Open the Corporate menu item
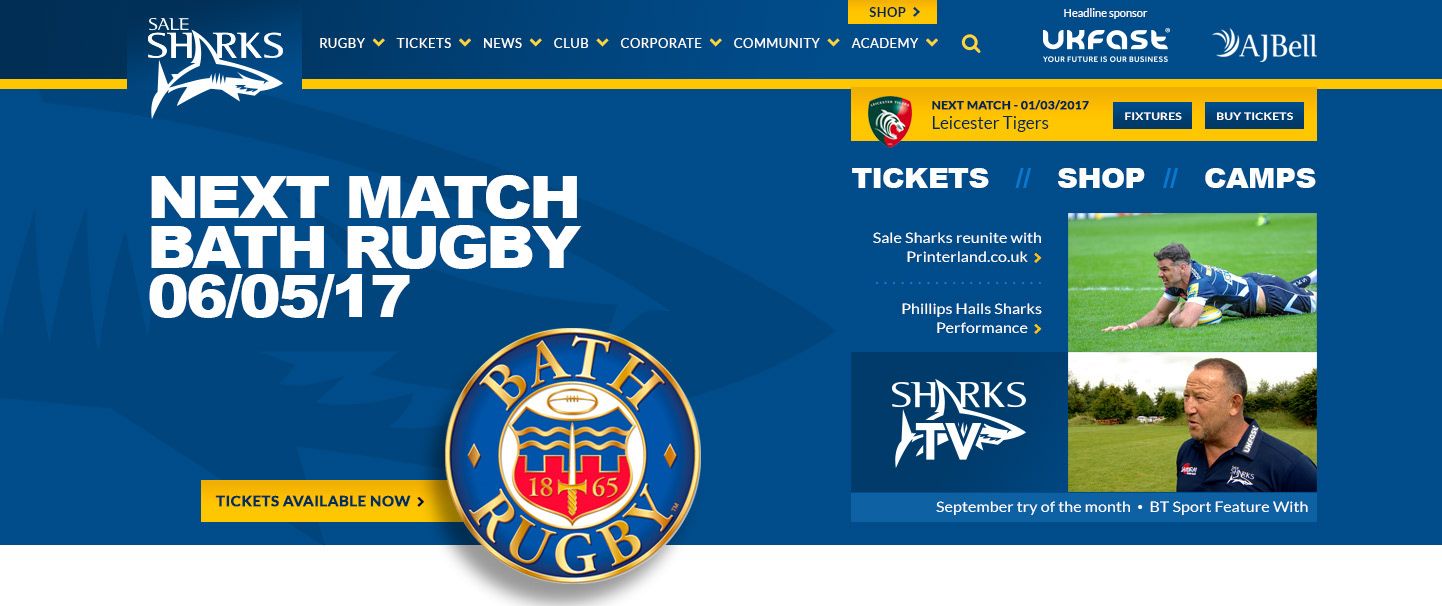 pyautogui.click(x=670, y=43)
